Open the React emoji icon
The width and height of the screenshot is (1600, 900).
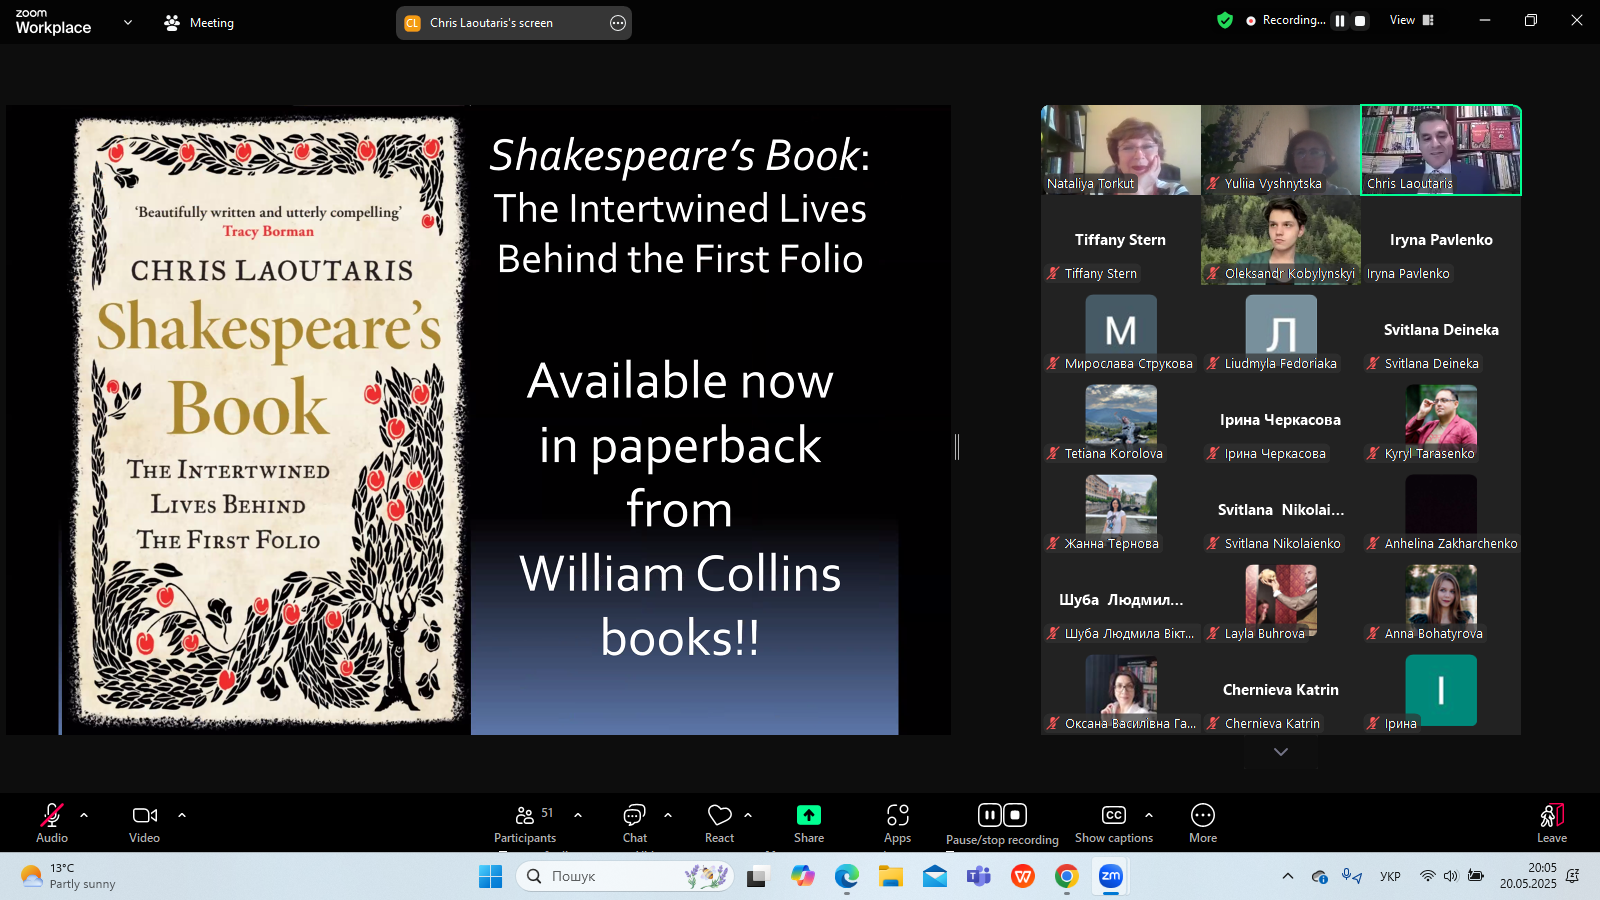pos(719,823)
